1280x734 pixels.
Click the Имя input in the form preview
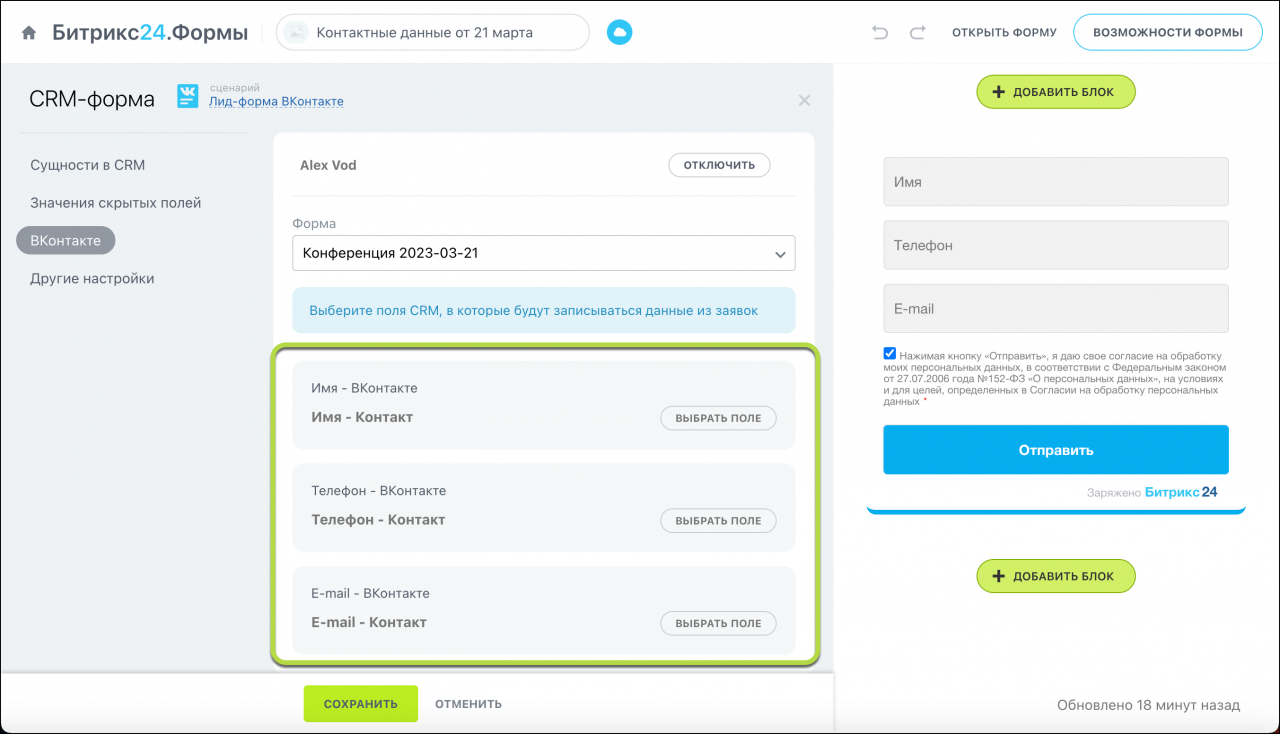point(1056,182)
